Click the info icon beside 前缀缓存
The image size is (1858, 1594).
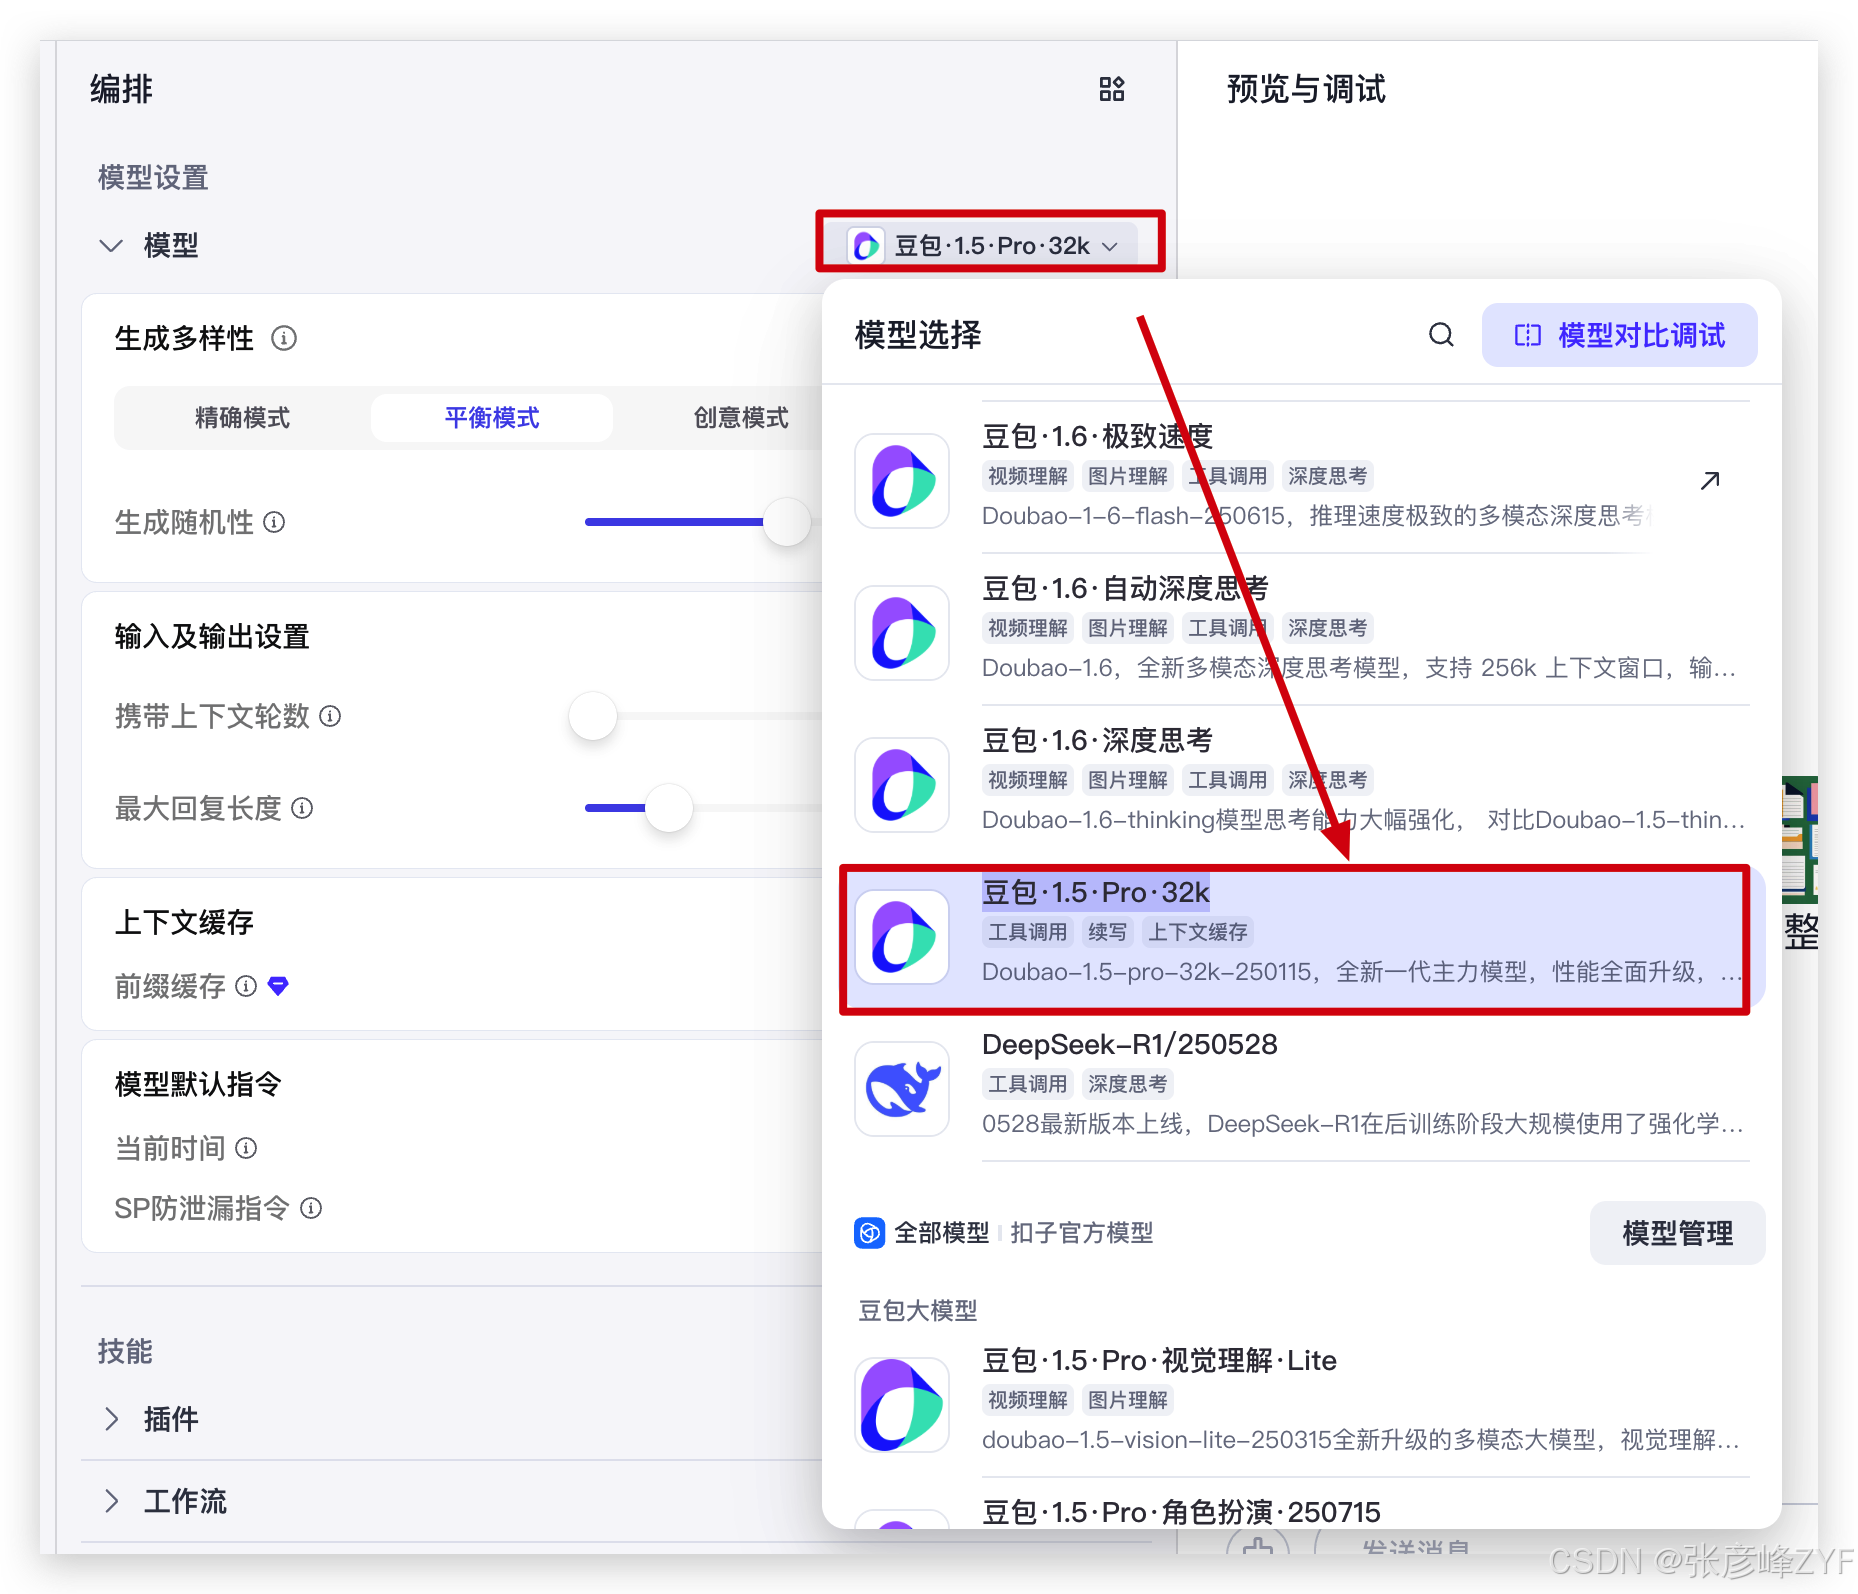(246, 986)
